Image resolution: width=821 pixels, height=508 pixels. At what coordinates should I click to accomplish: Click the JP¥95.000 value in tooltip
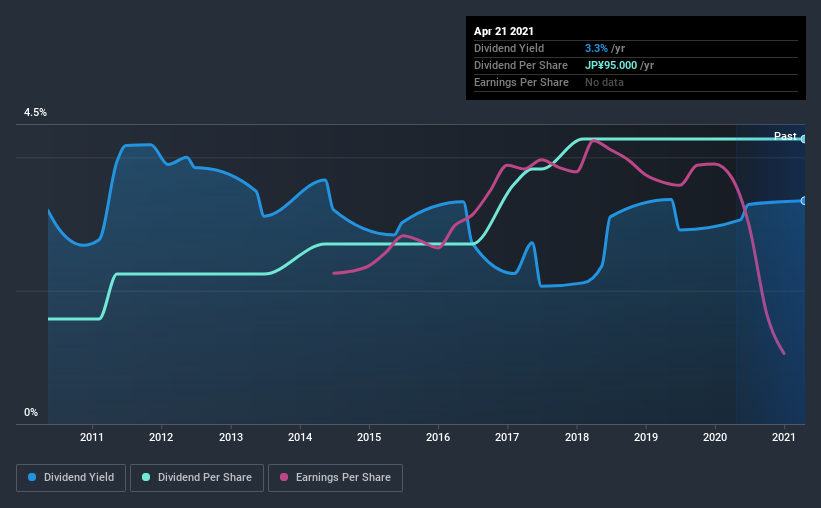[x=611, y=65]
